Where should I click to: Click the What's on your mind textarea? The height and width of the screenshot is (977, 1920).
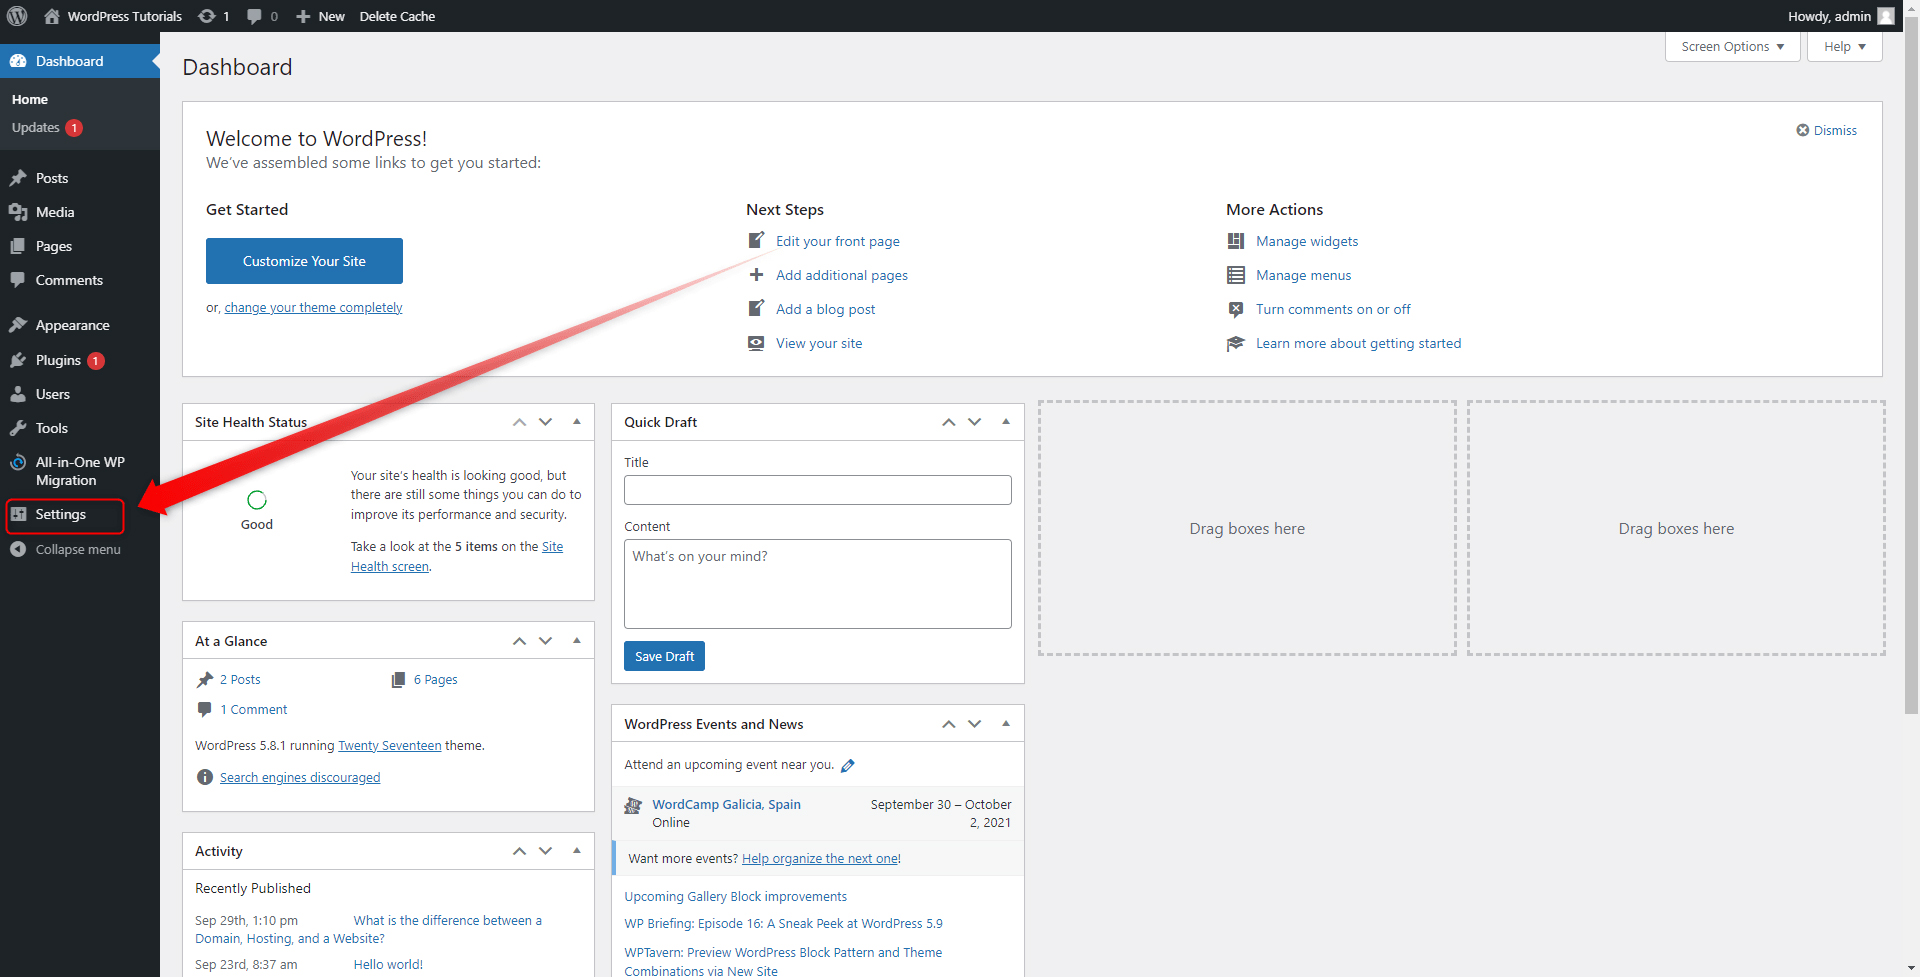818,584
